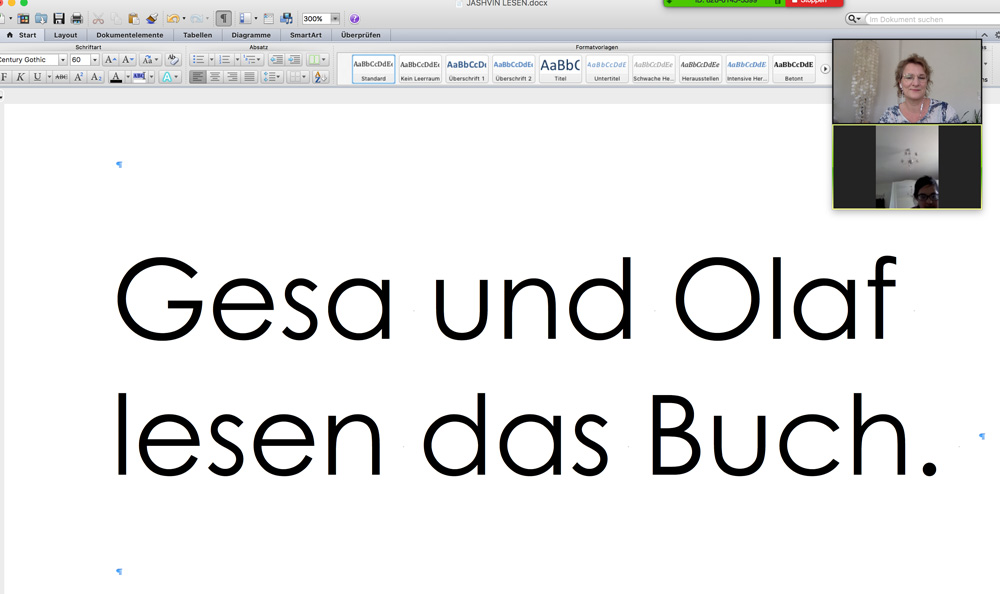
Task: Open the toolbox icon
Action: [269, 19]
